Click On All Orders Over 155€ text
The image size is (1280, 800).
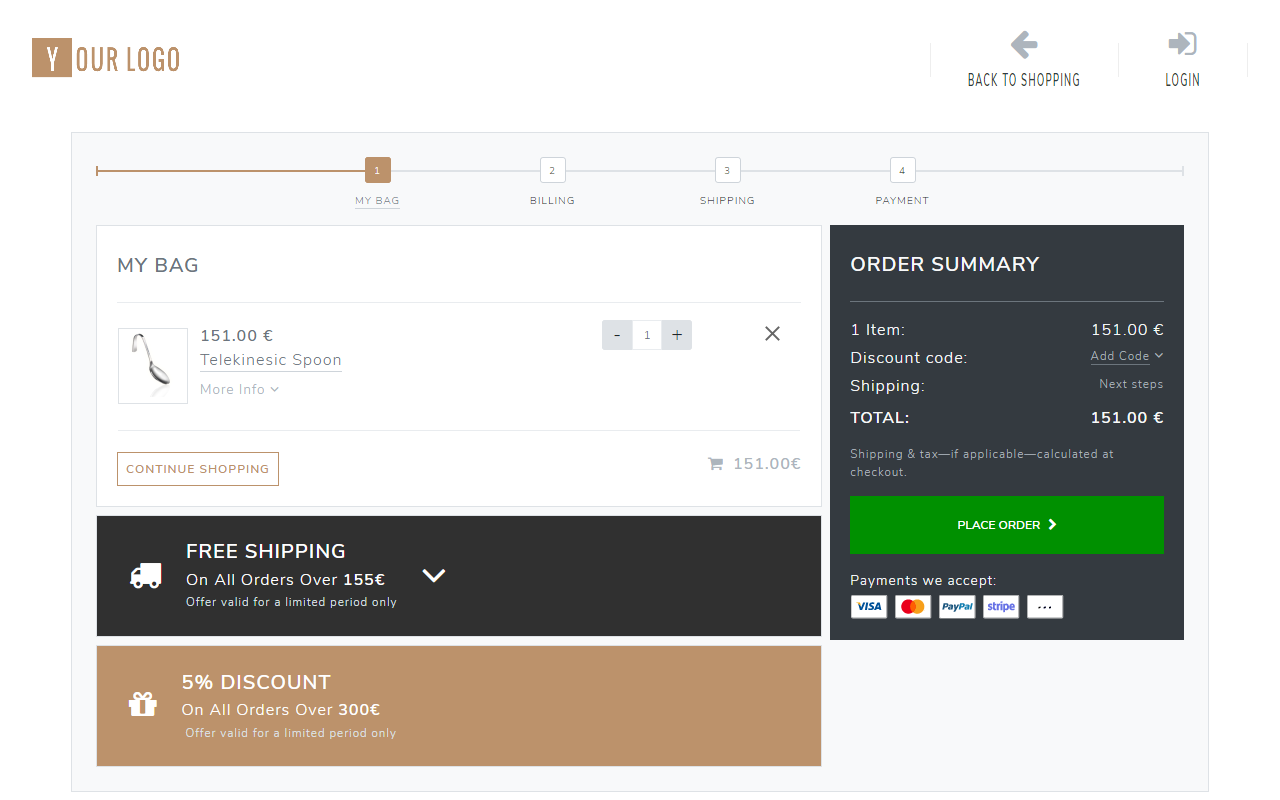[x=286, y=580]
